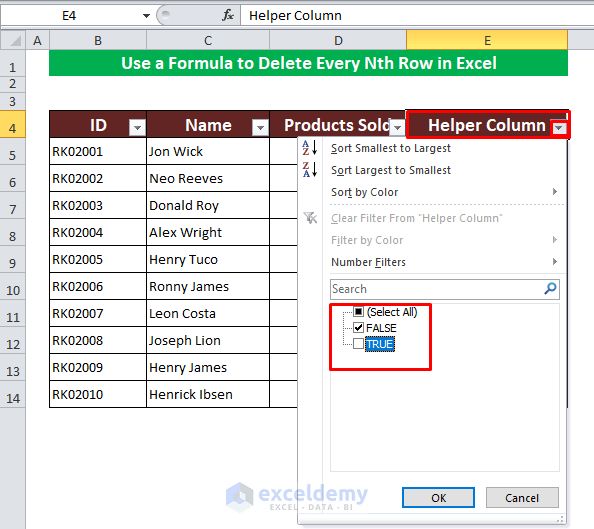Screen dimensions: 594x529
Task: Click the search magnifier icon in filter box
Action: click(550, 288)
